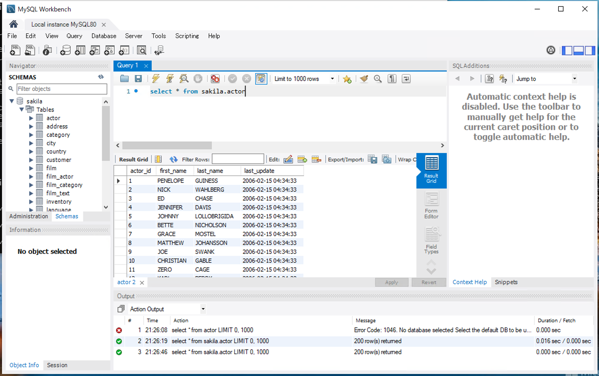The width and height of the screenshot is (599, 376).
Task: Import records from external file icon
Action: 387,159
